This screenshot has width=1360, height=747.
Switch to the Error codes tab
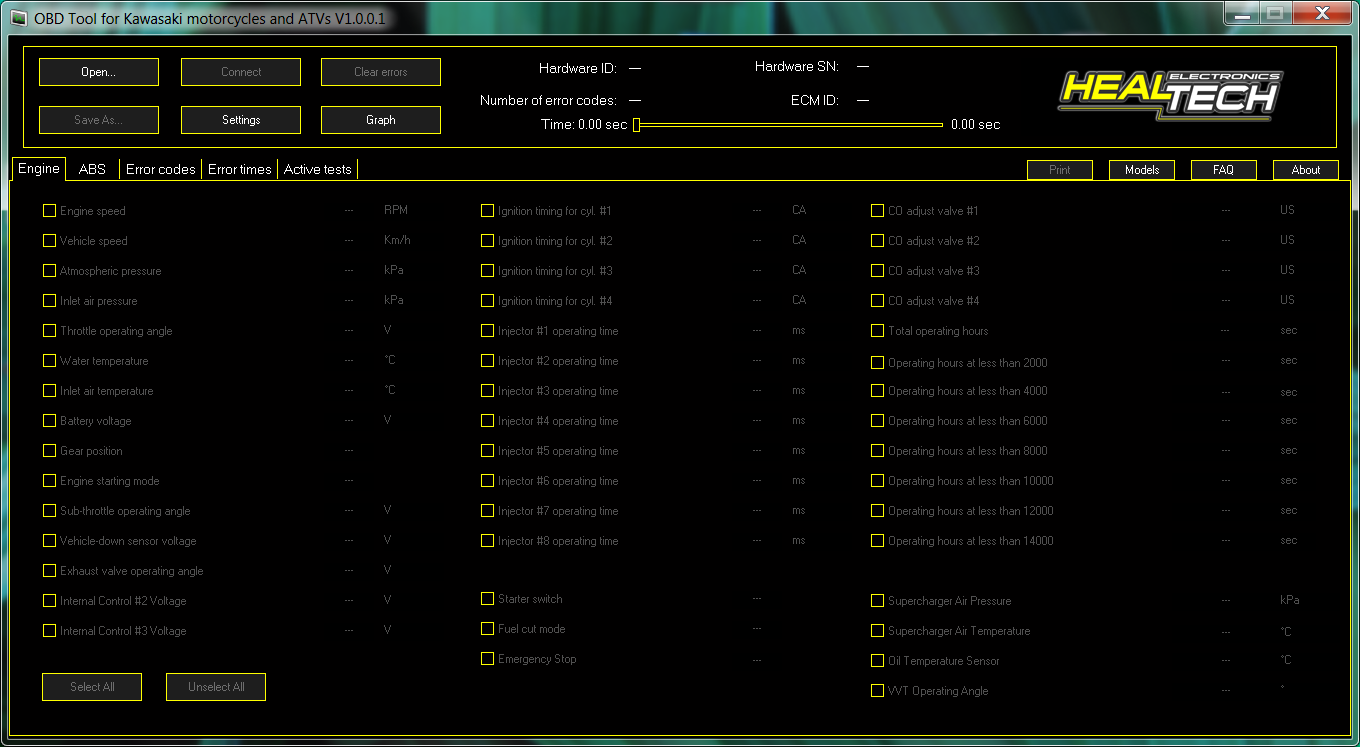pyautogui.click(x=161, y=169)
